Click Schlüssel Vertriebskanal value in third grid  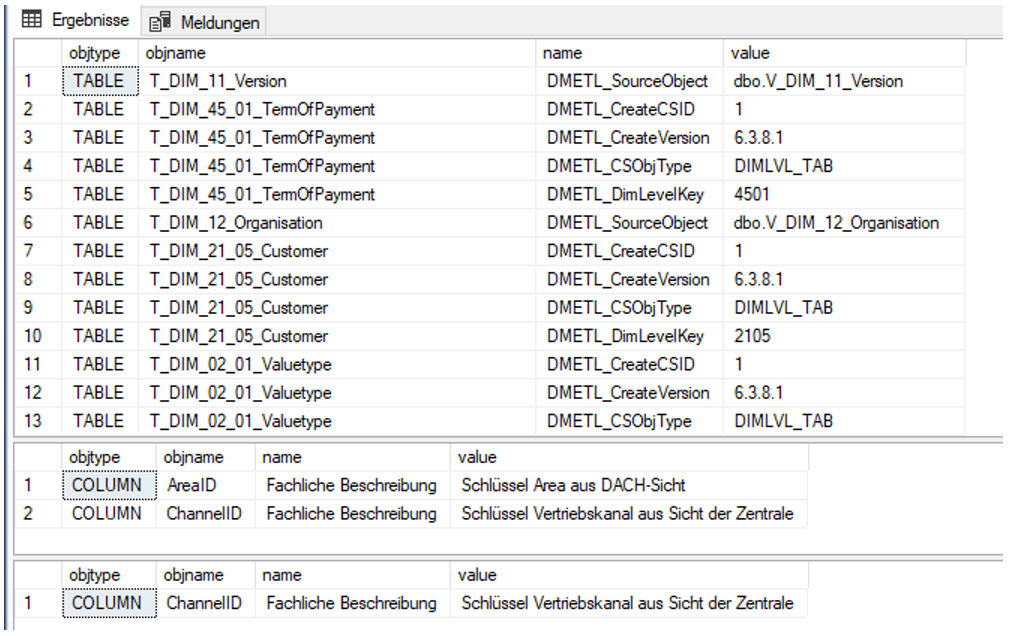[x=629, y=603]
